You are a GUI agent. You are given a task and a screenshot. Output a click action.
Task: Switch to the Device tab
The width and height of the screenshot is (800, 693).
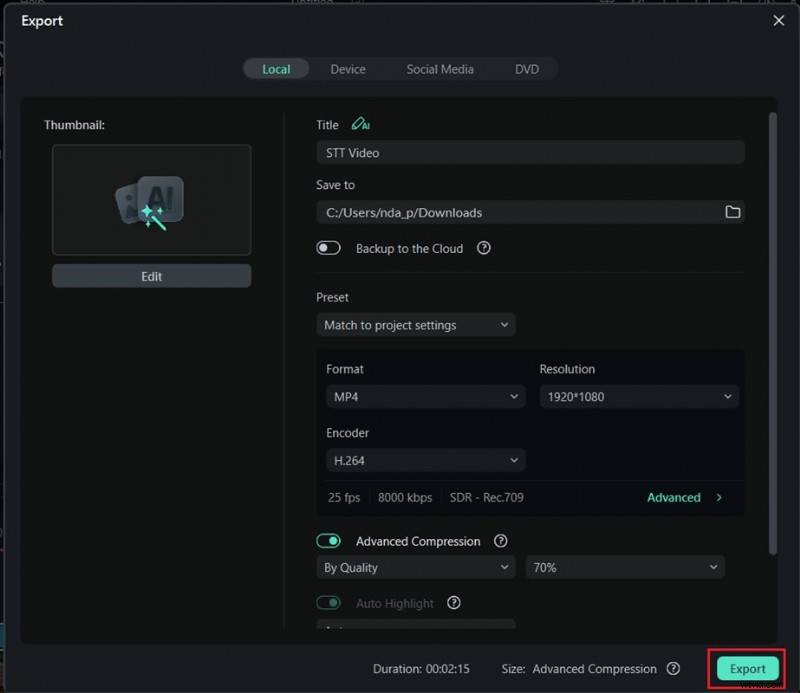348,69
